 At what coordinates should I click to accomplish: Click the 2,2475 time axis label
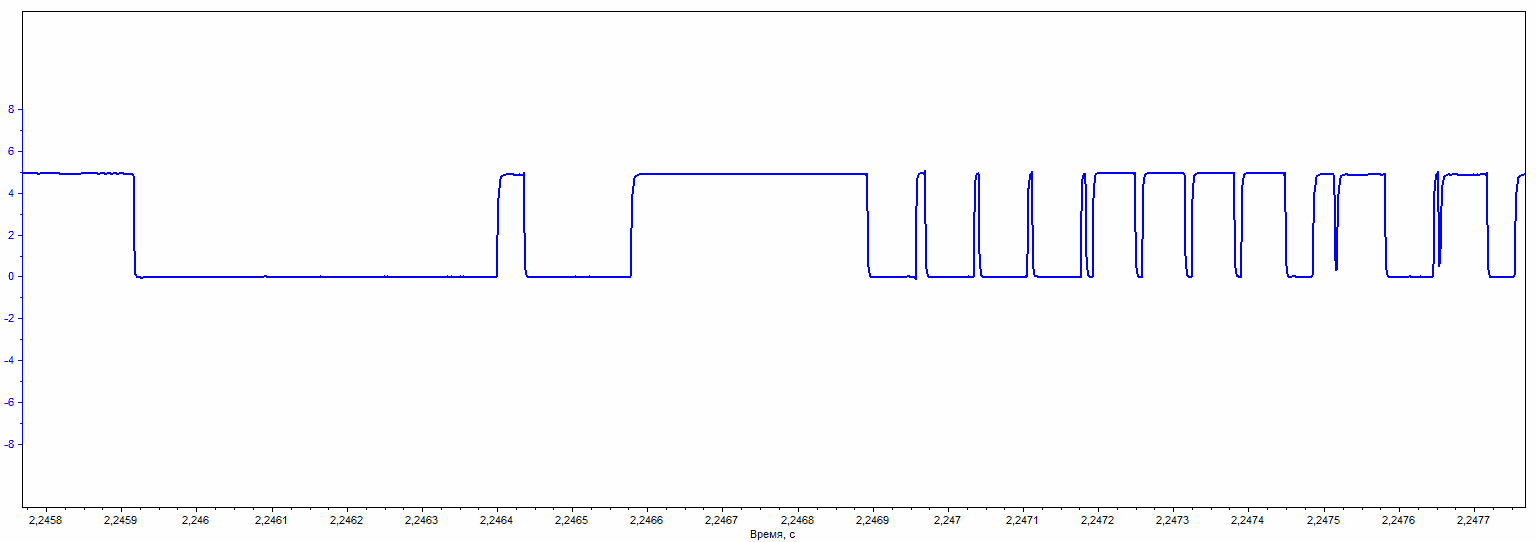click(1324, 521)
